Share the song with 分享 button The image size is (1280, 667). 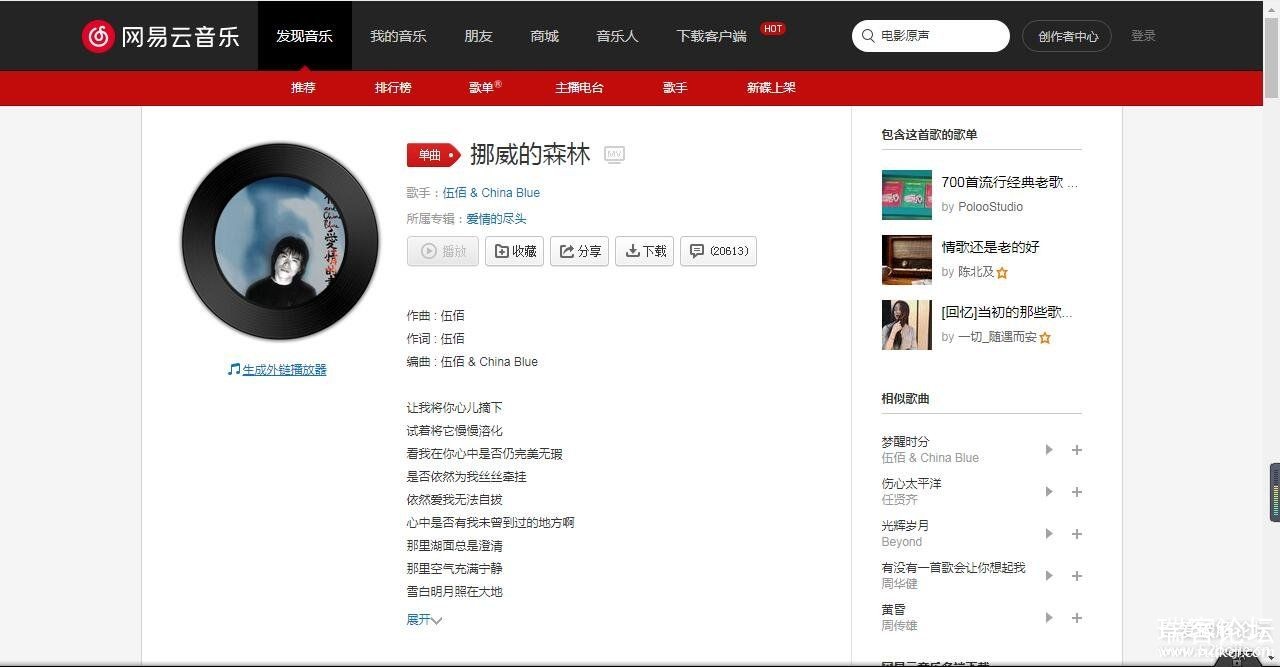click(579, 251)
